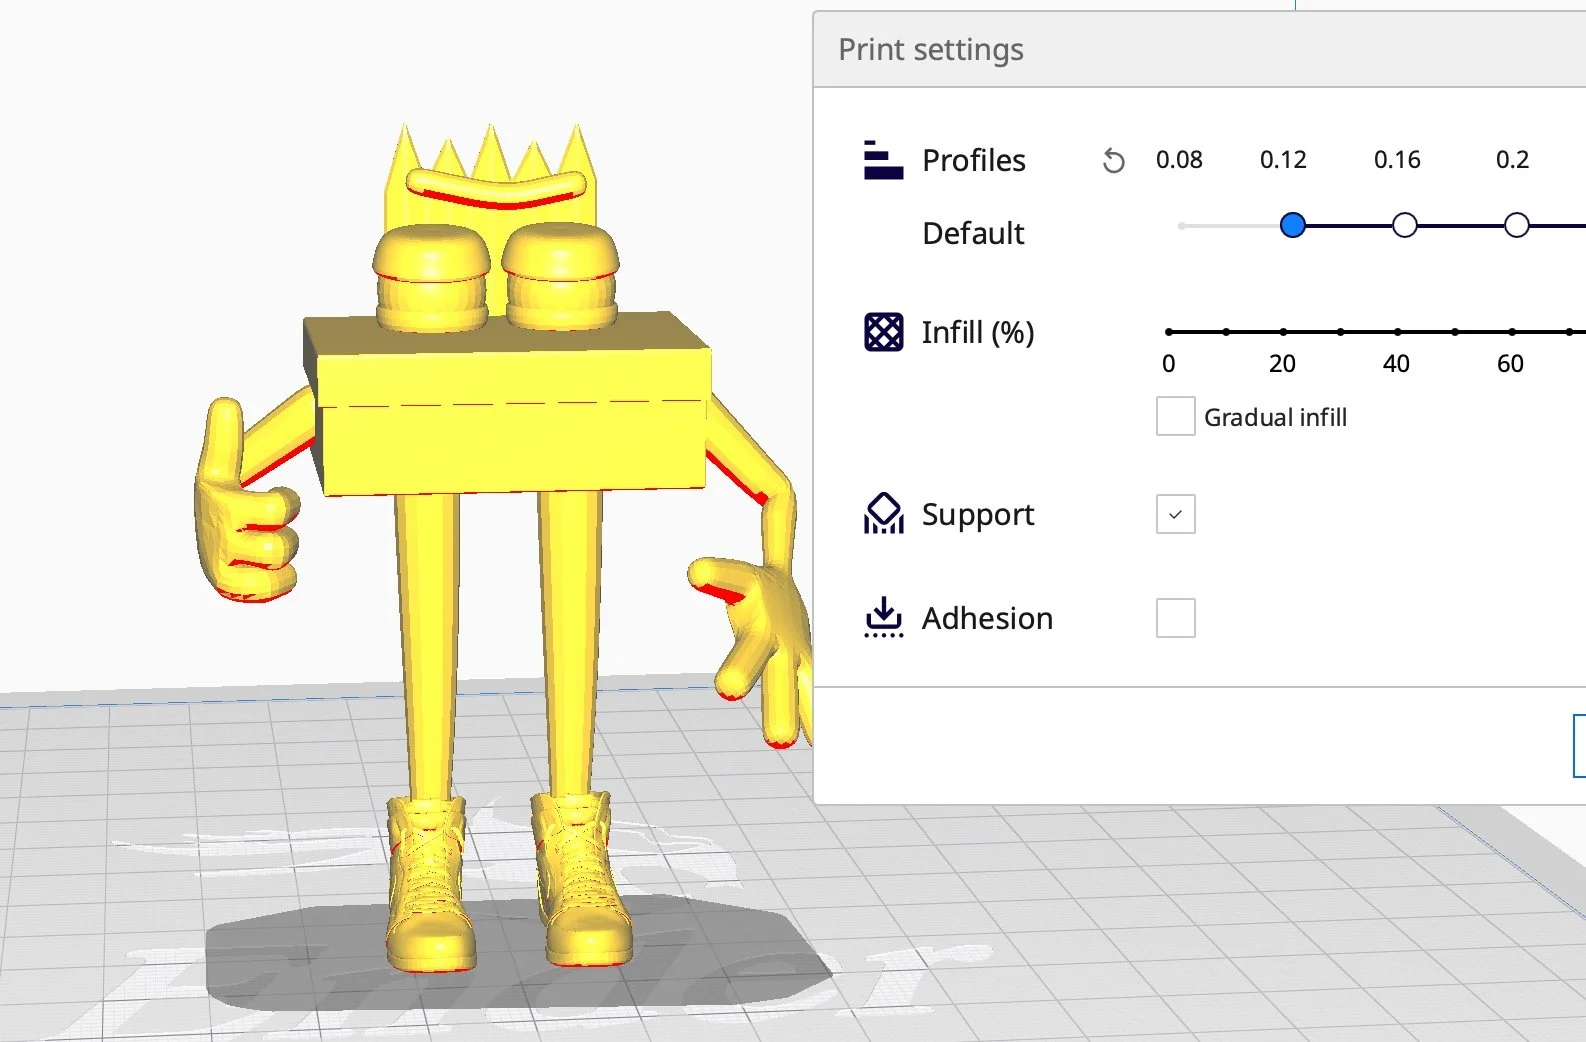Click the Profiles layer-height icon

coord(883,160)
